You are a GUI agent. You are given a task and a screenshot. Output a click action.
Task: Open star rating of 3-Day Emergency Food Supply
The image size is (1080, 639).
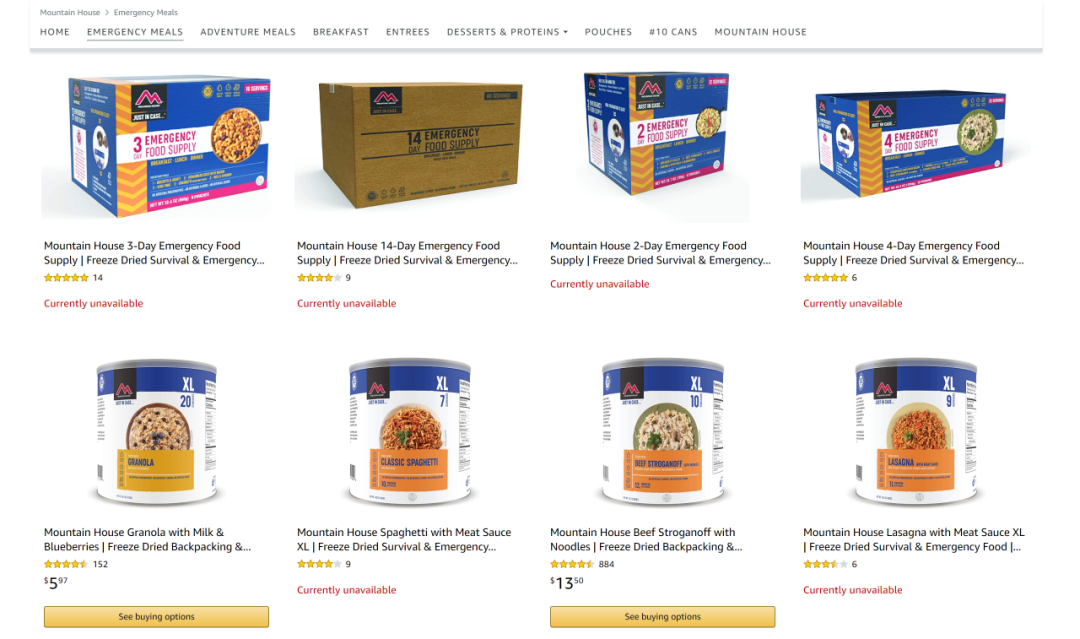coord(66,277)
